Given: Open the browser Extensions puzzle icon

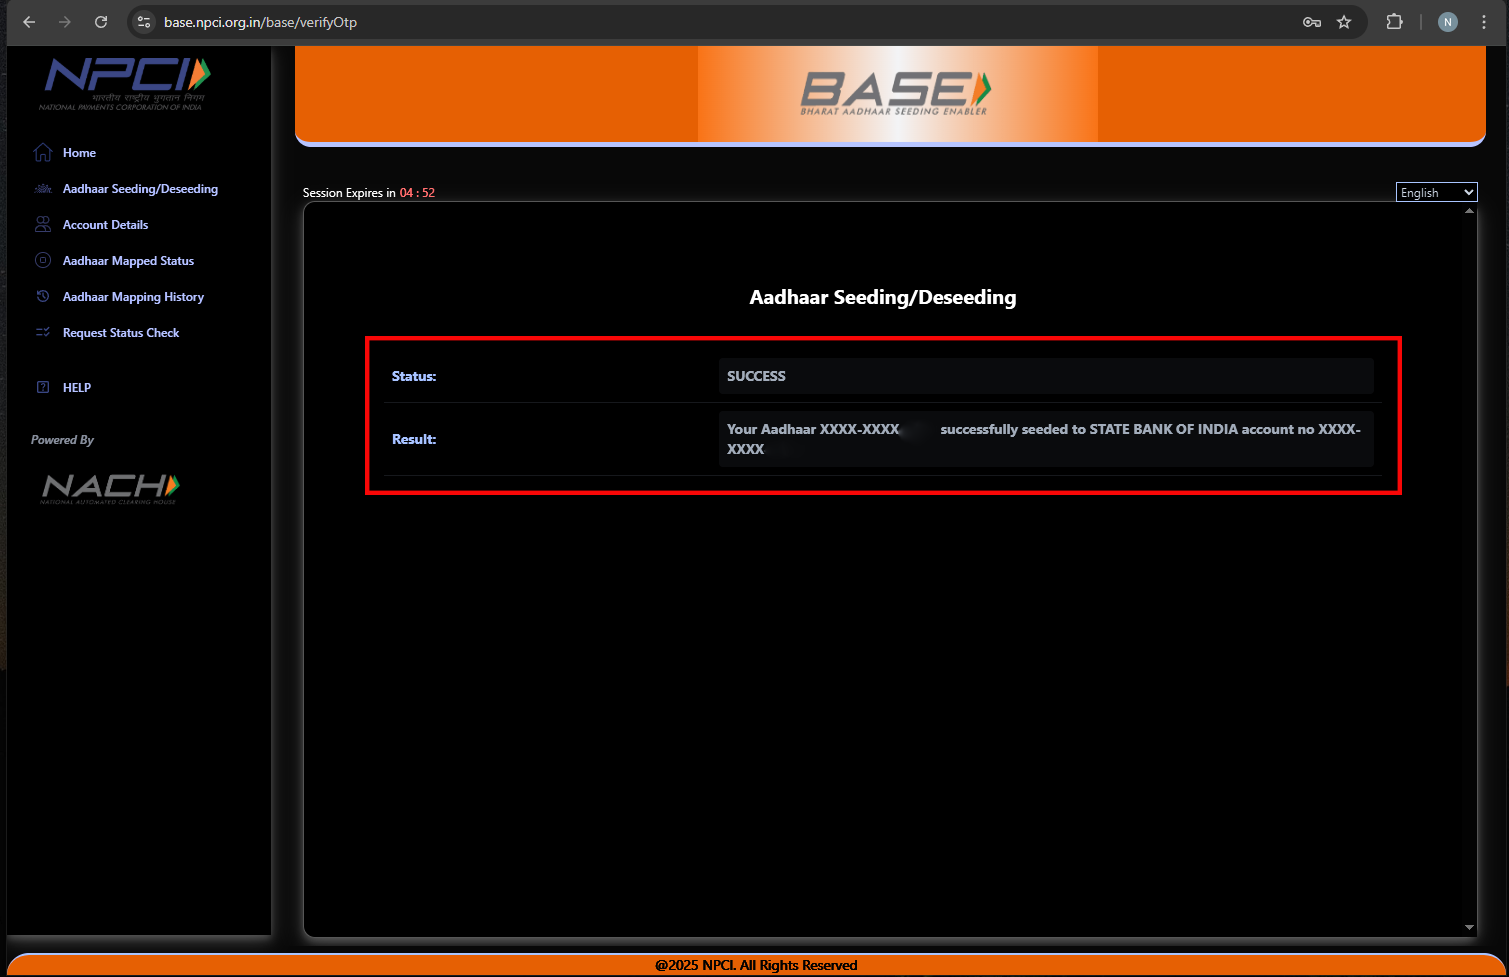Looking at the screenshot, I should coord(1394,22).
